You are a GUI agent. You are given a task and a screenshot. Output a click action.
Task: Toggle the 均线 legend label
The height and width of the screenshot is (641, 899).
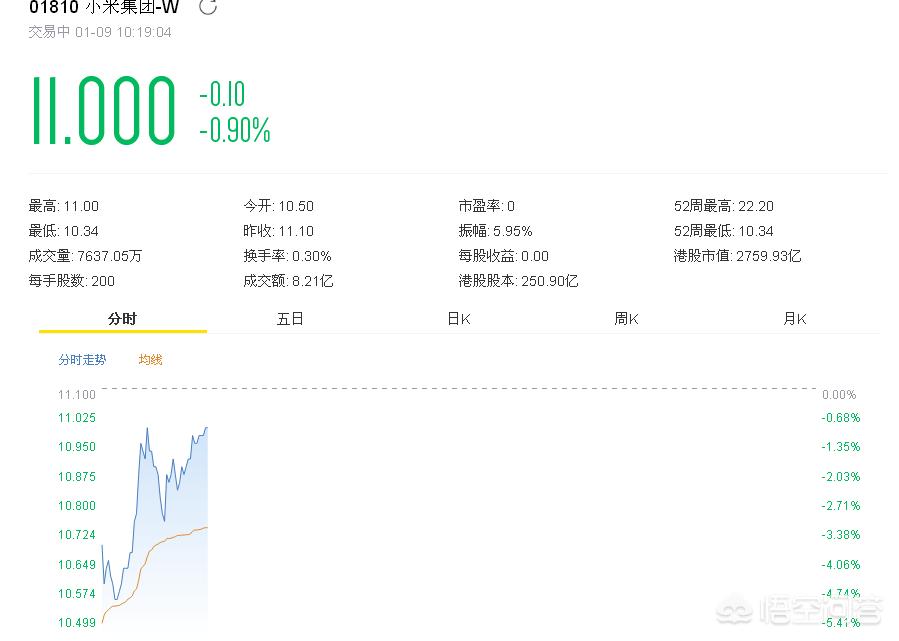(x=150, y=359)
